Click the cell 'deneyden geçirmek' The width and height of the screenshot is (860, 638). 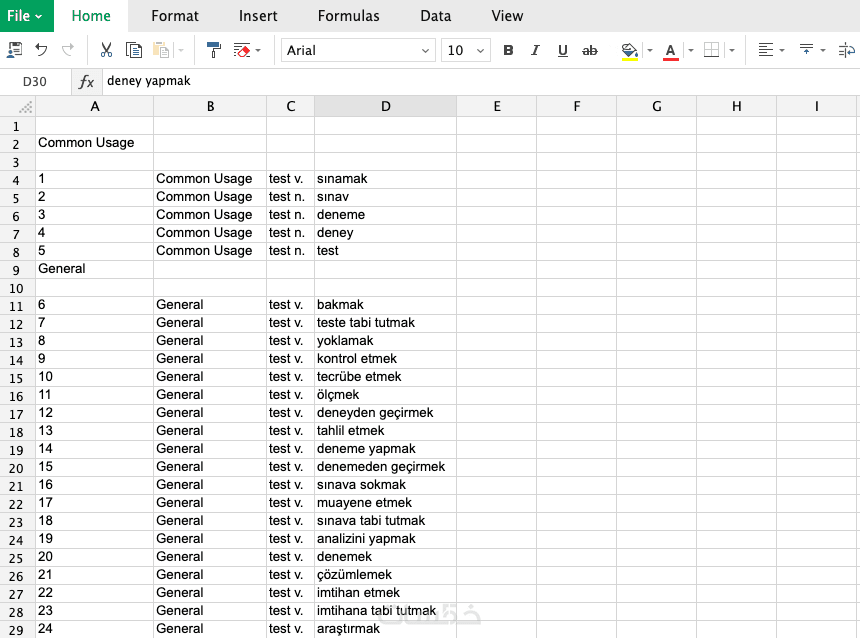(x=386, y=413)
